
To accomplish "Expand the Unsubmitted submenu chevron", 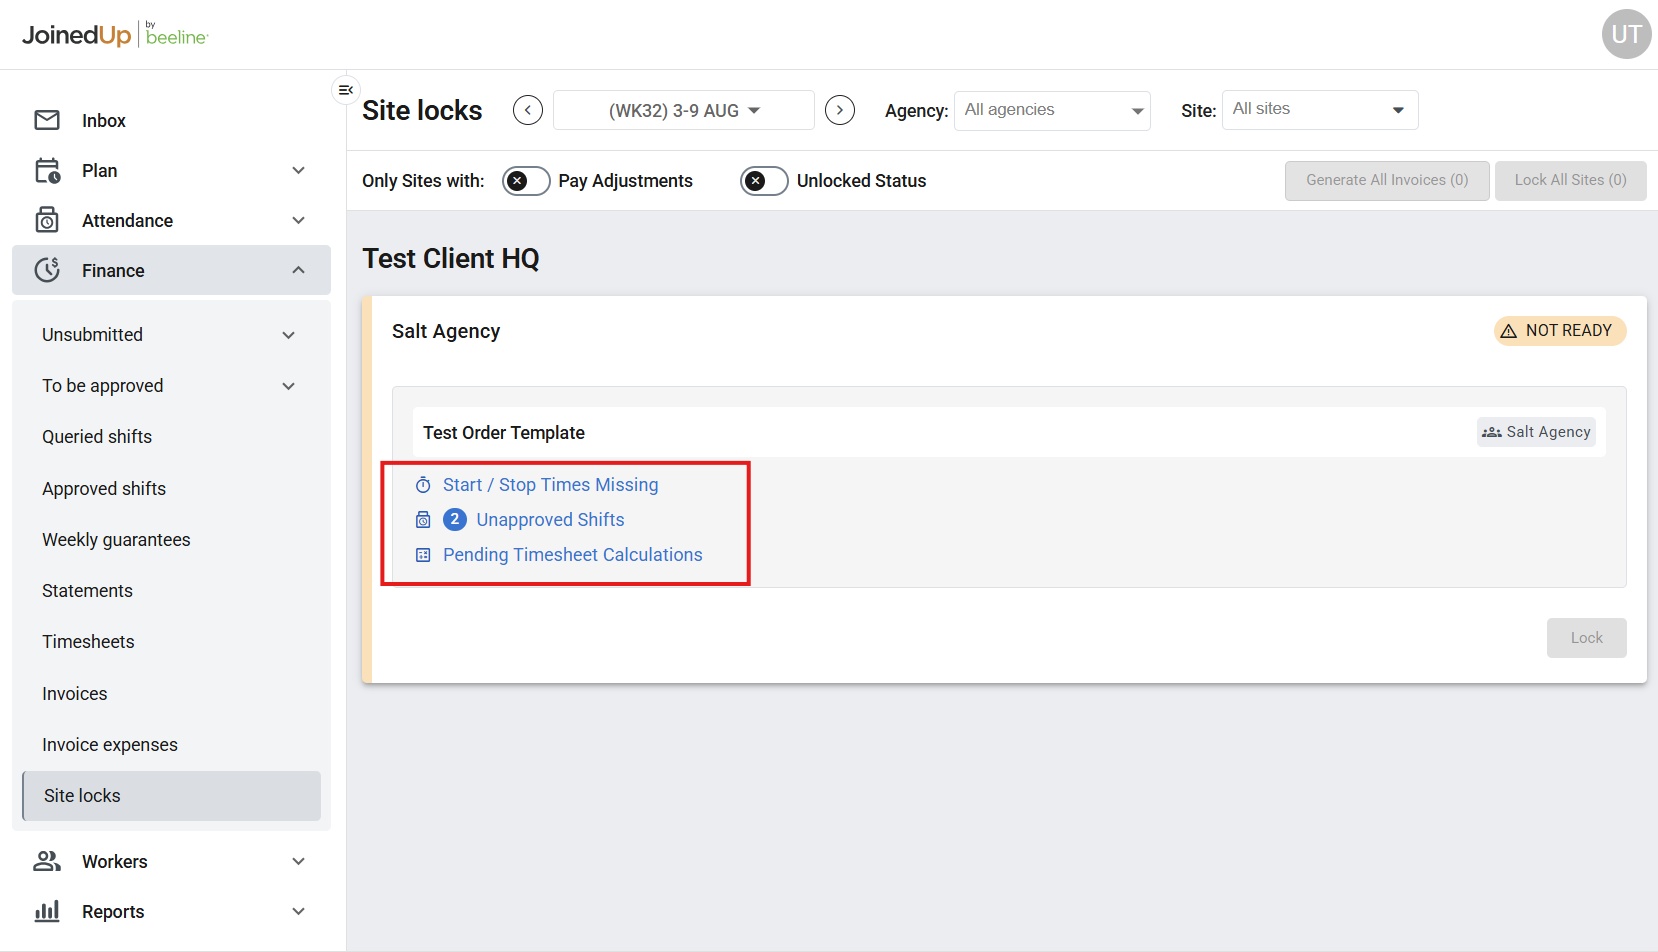I will 288,335.
